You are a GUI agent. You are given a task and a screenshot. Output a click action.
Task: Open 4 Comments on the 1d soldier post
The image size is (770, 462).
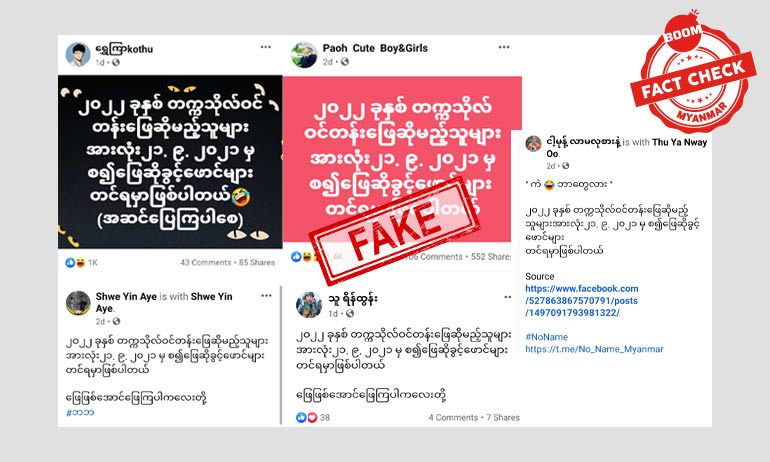[x=453, y=418]
